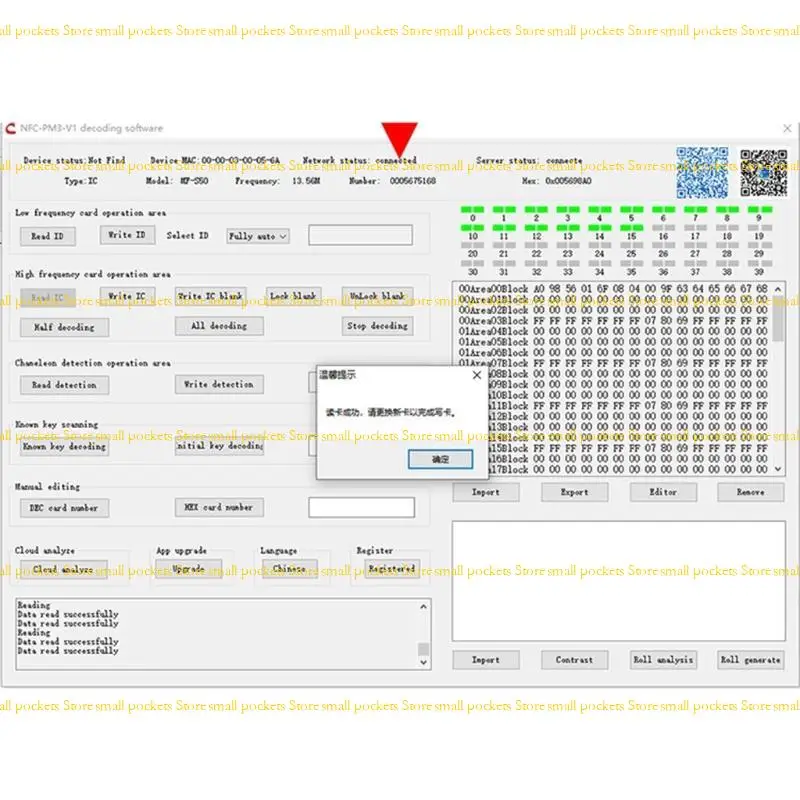Click the empty analysis output box
This screenshot has height=800, width=800.
pos(618,581)
